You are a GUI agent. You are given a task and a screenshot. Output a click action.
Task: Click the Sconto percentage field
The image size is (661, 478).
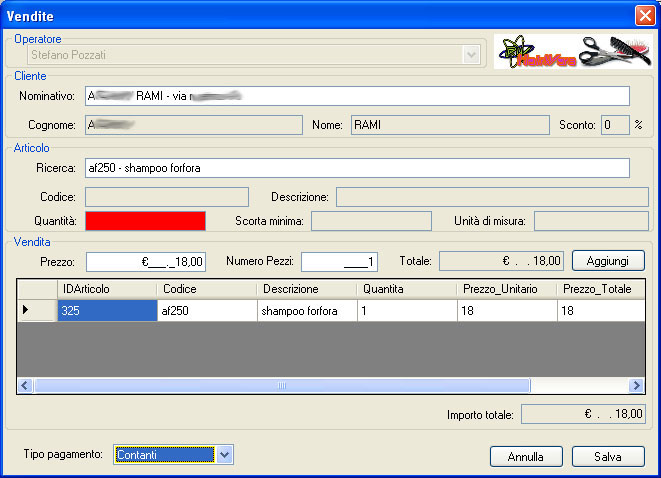point(615,125)
